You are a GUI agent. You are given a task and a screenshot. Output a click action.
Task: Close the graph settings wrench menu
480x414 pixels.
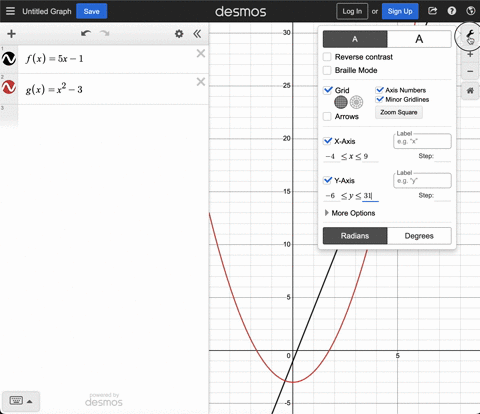tap(470, 34)
